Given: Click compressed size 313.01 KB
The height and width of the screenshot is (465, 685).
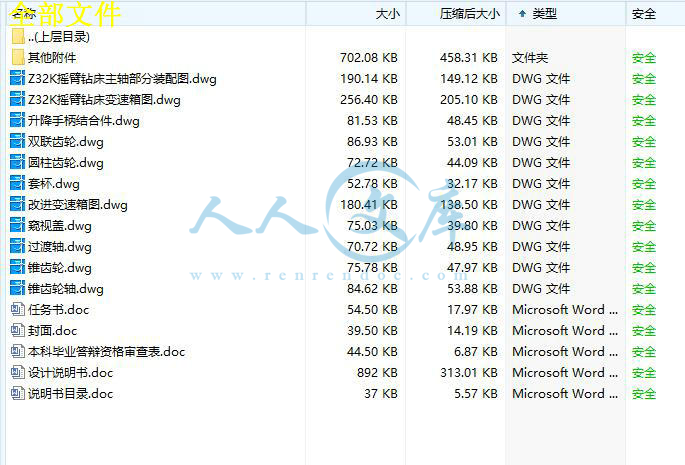Looking at the screenshot, I should (x=469, y=372).
